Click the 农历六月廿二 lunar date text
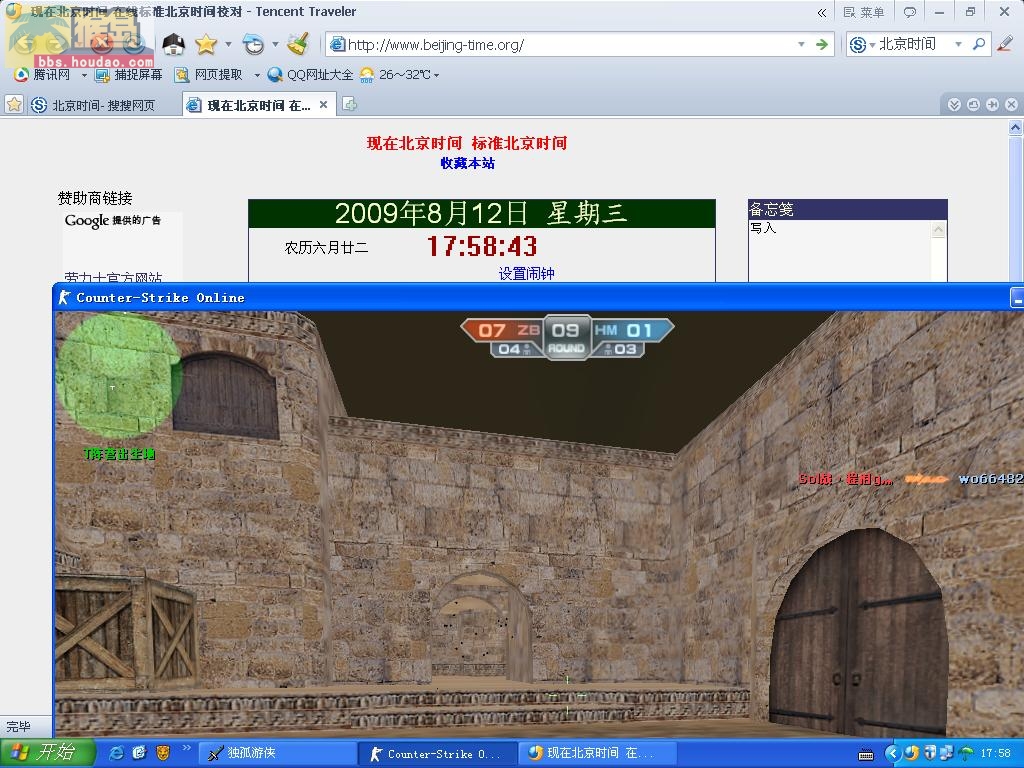1024x768 pixels. click(327, 248)
